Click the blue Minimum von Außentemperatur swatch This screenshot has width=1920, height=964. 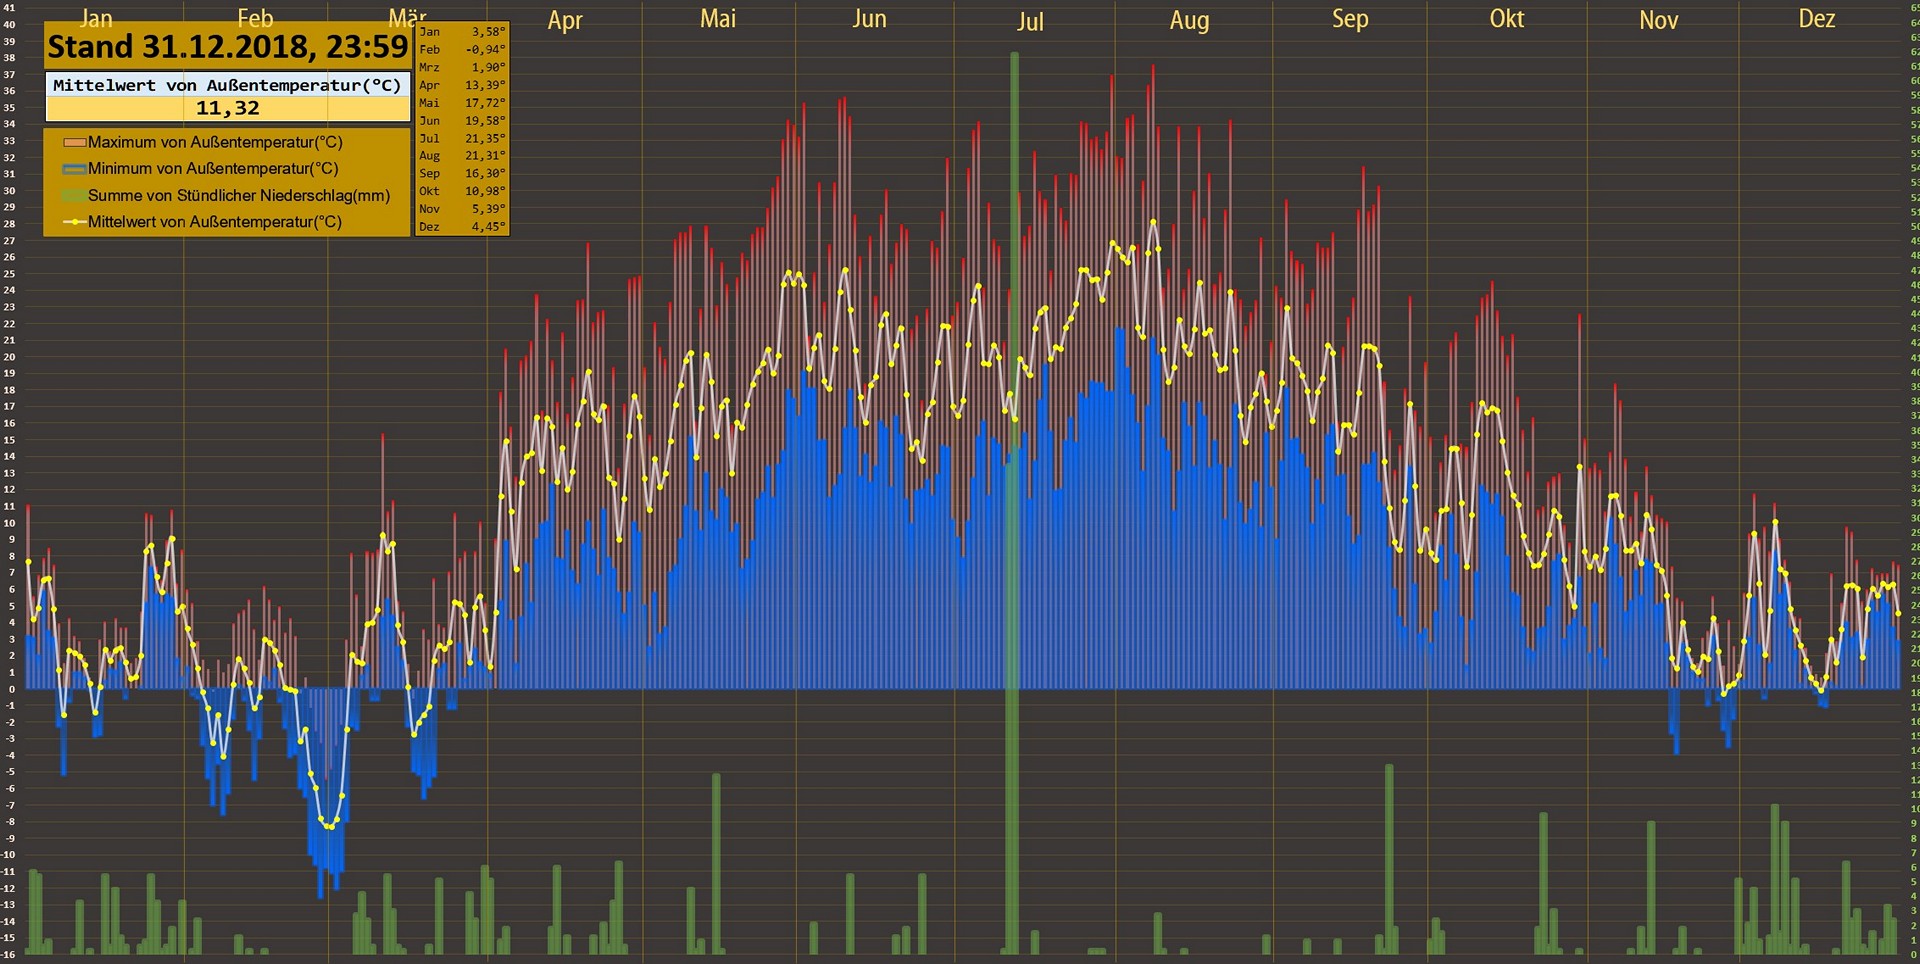tap(74, 169)
